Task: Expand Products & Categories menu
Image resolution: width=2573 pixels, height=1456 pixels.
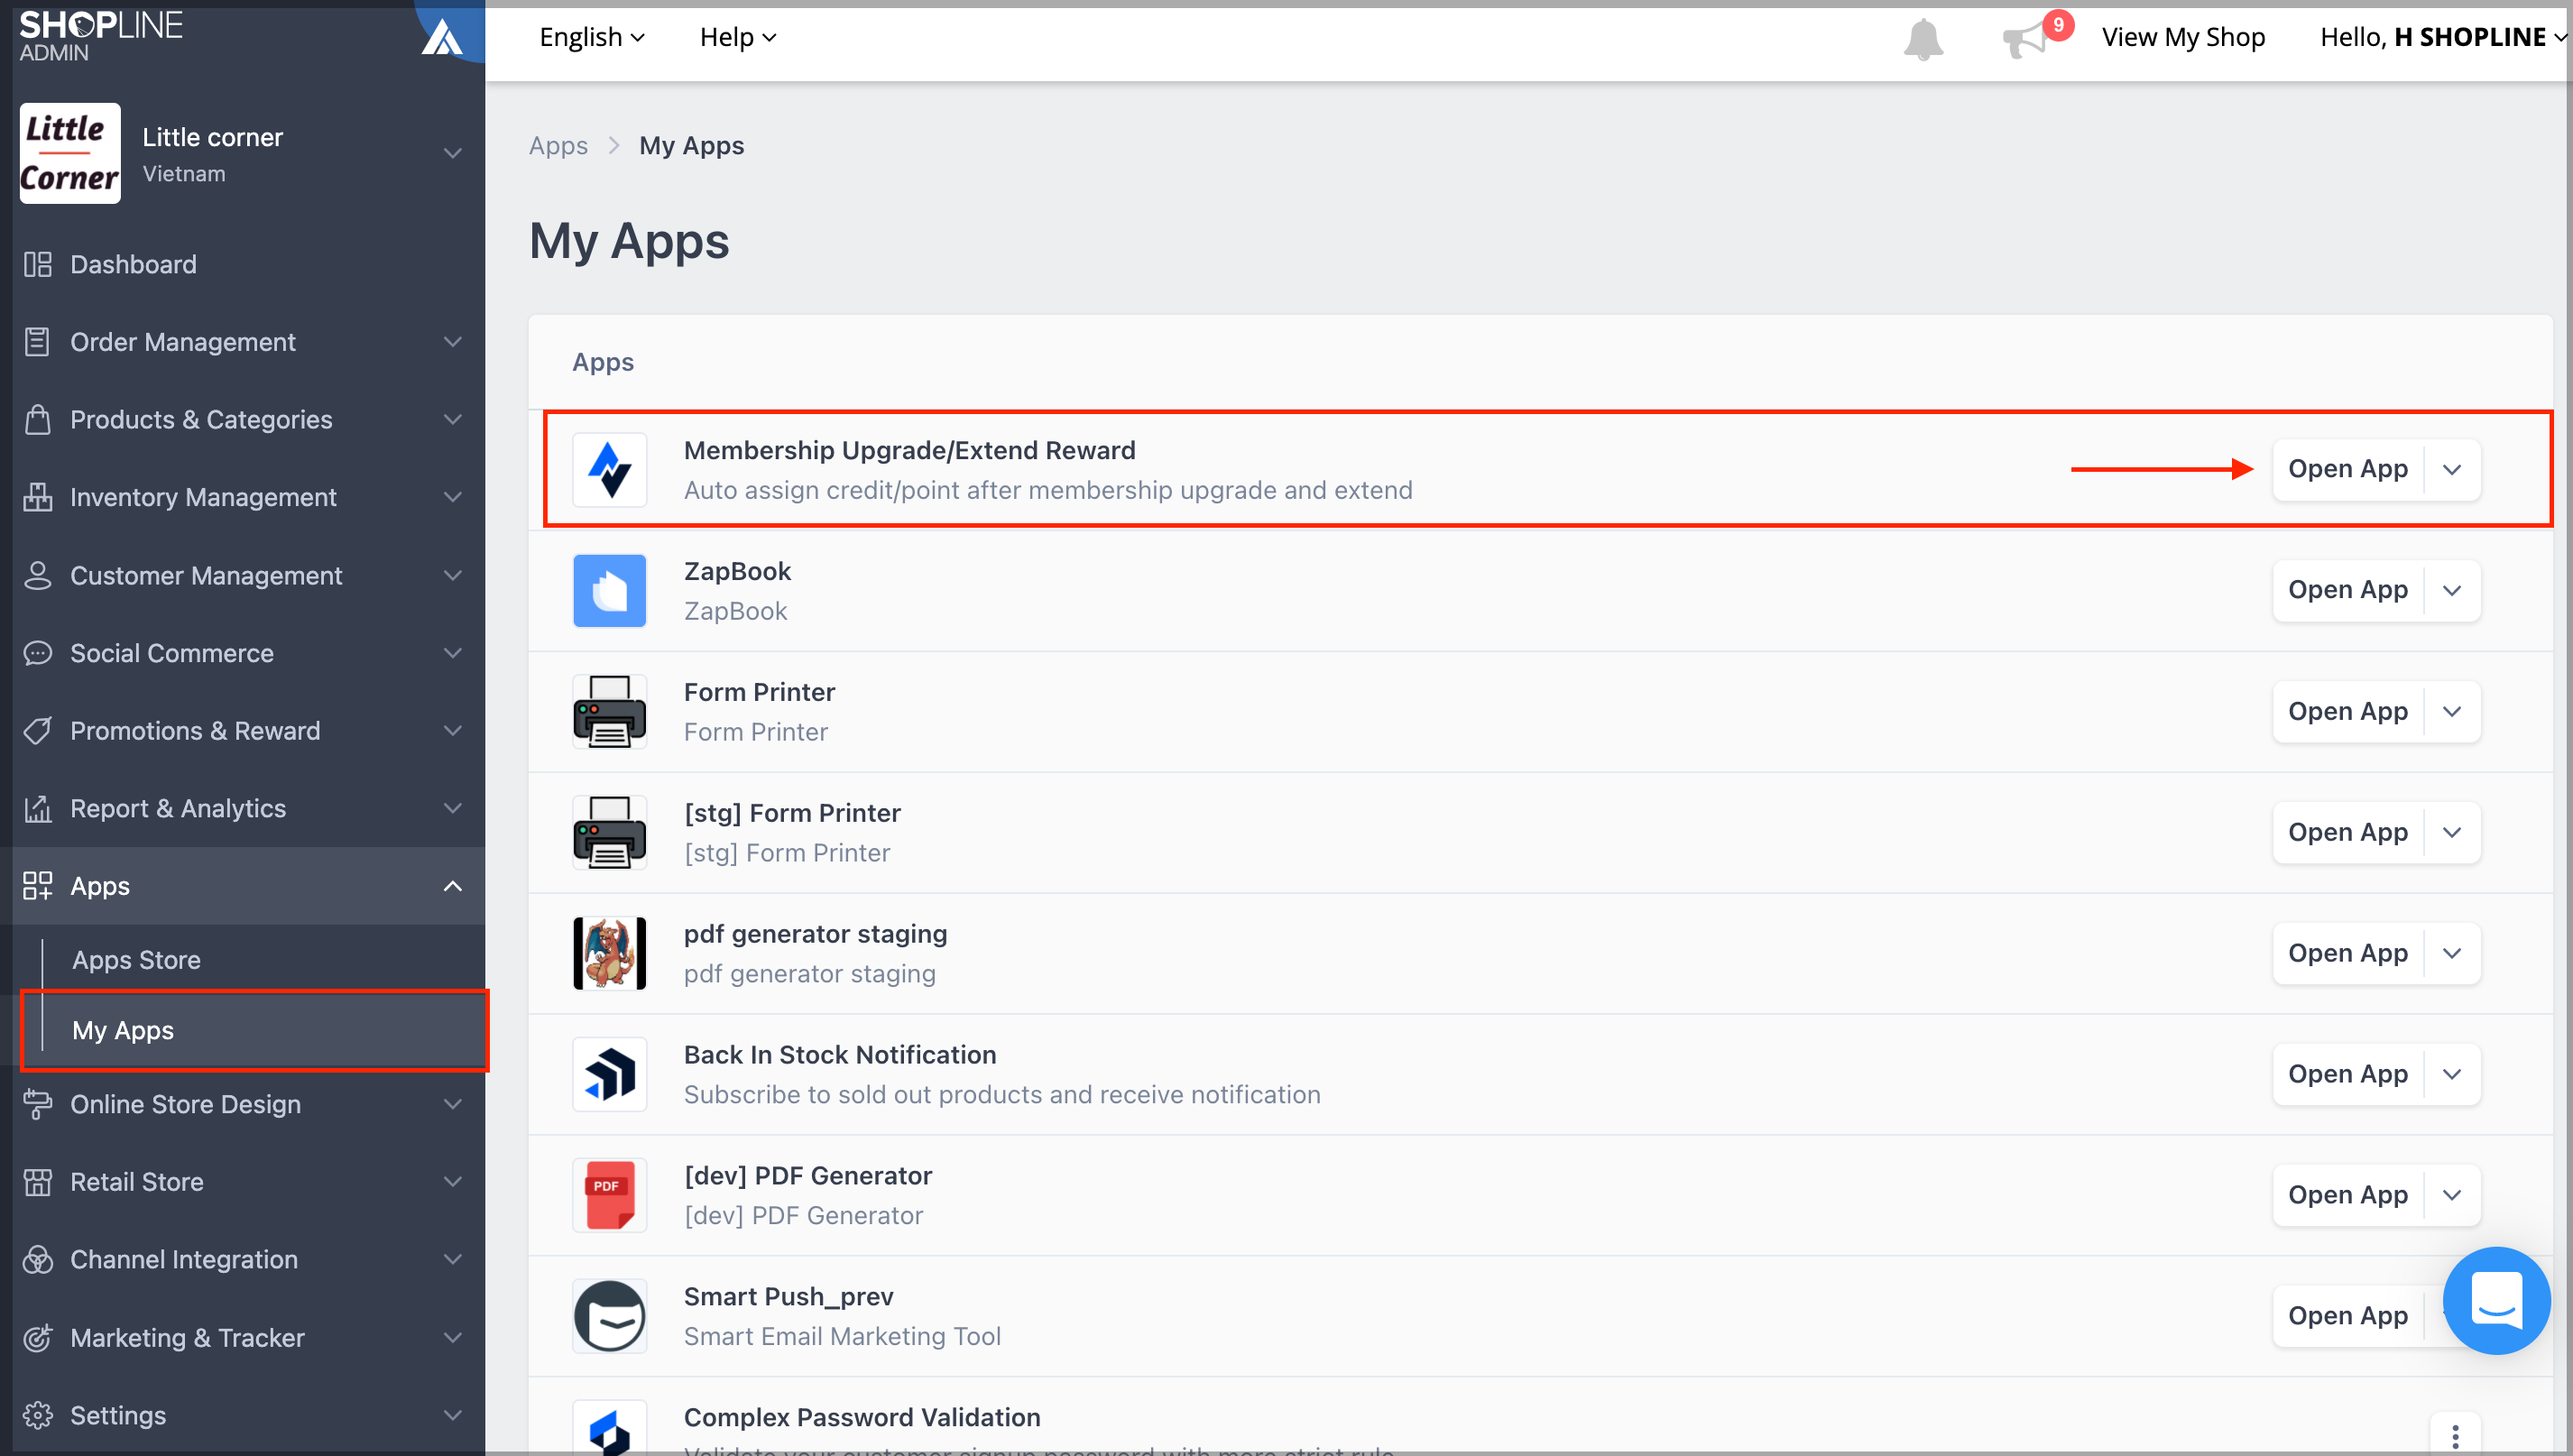Action: pyautogui.click(x=242, y=420)
